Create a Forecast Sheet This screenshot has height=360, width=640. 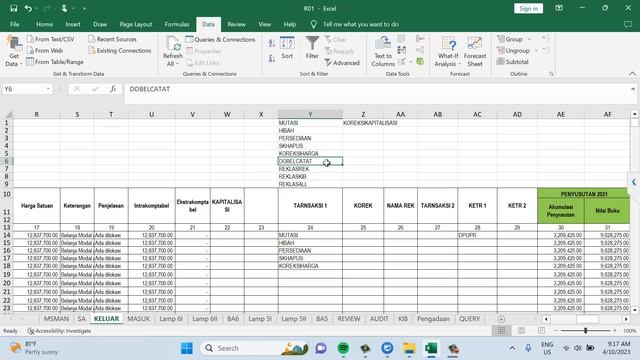tap(475, 51)
